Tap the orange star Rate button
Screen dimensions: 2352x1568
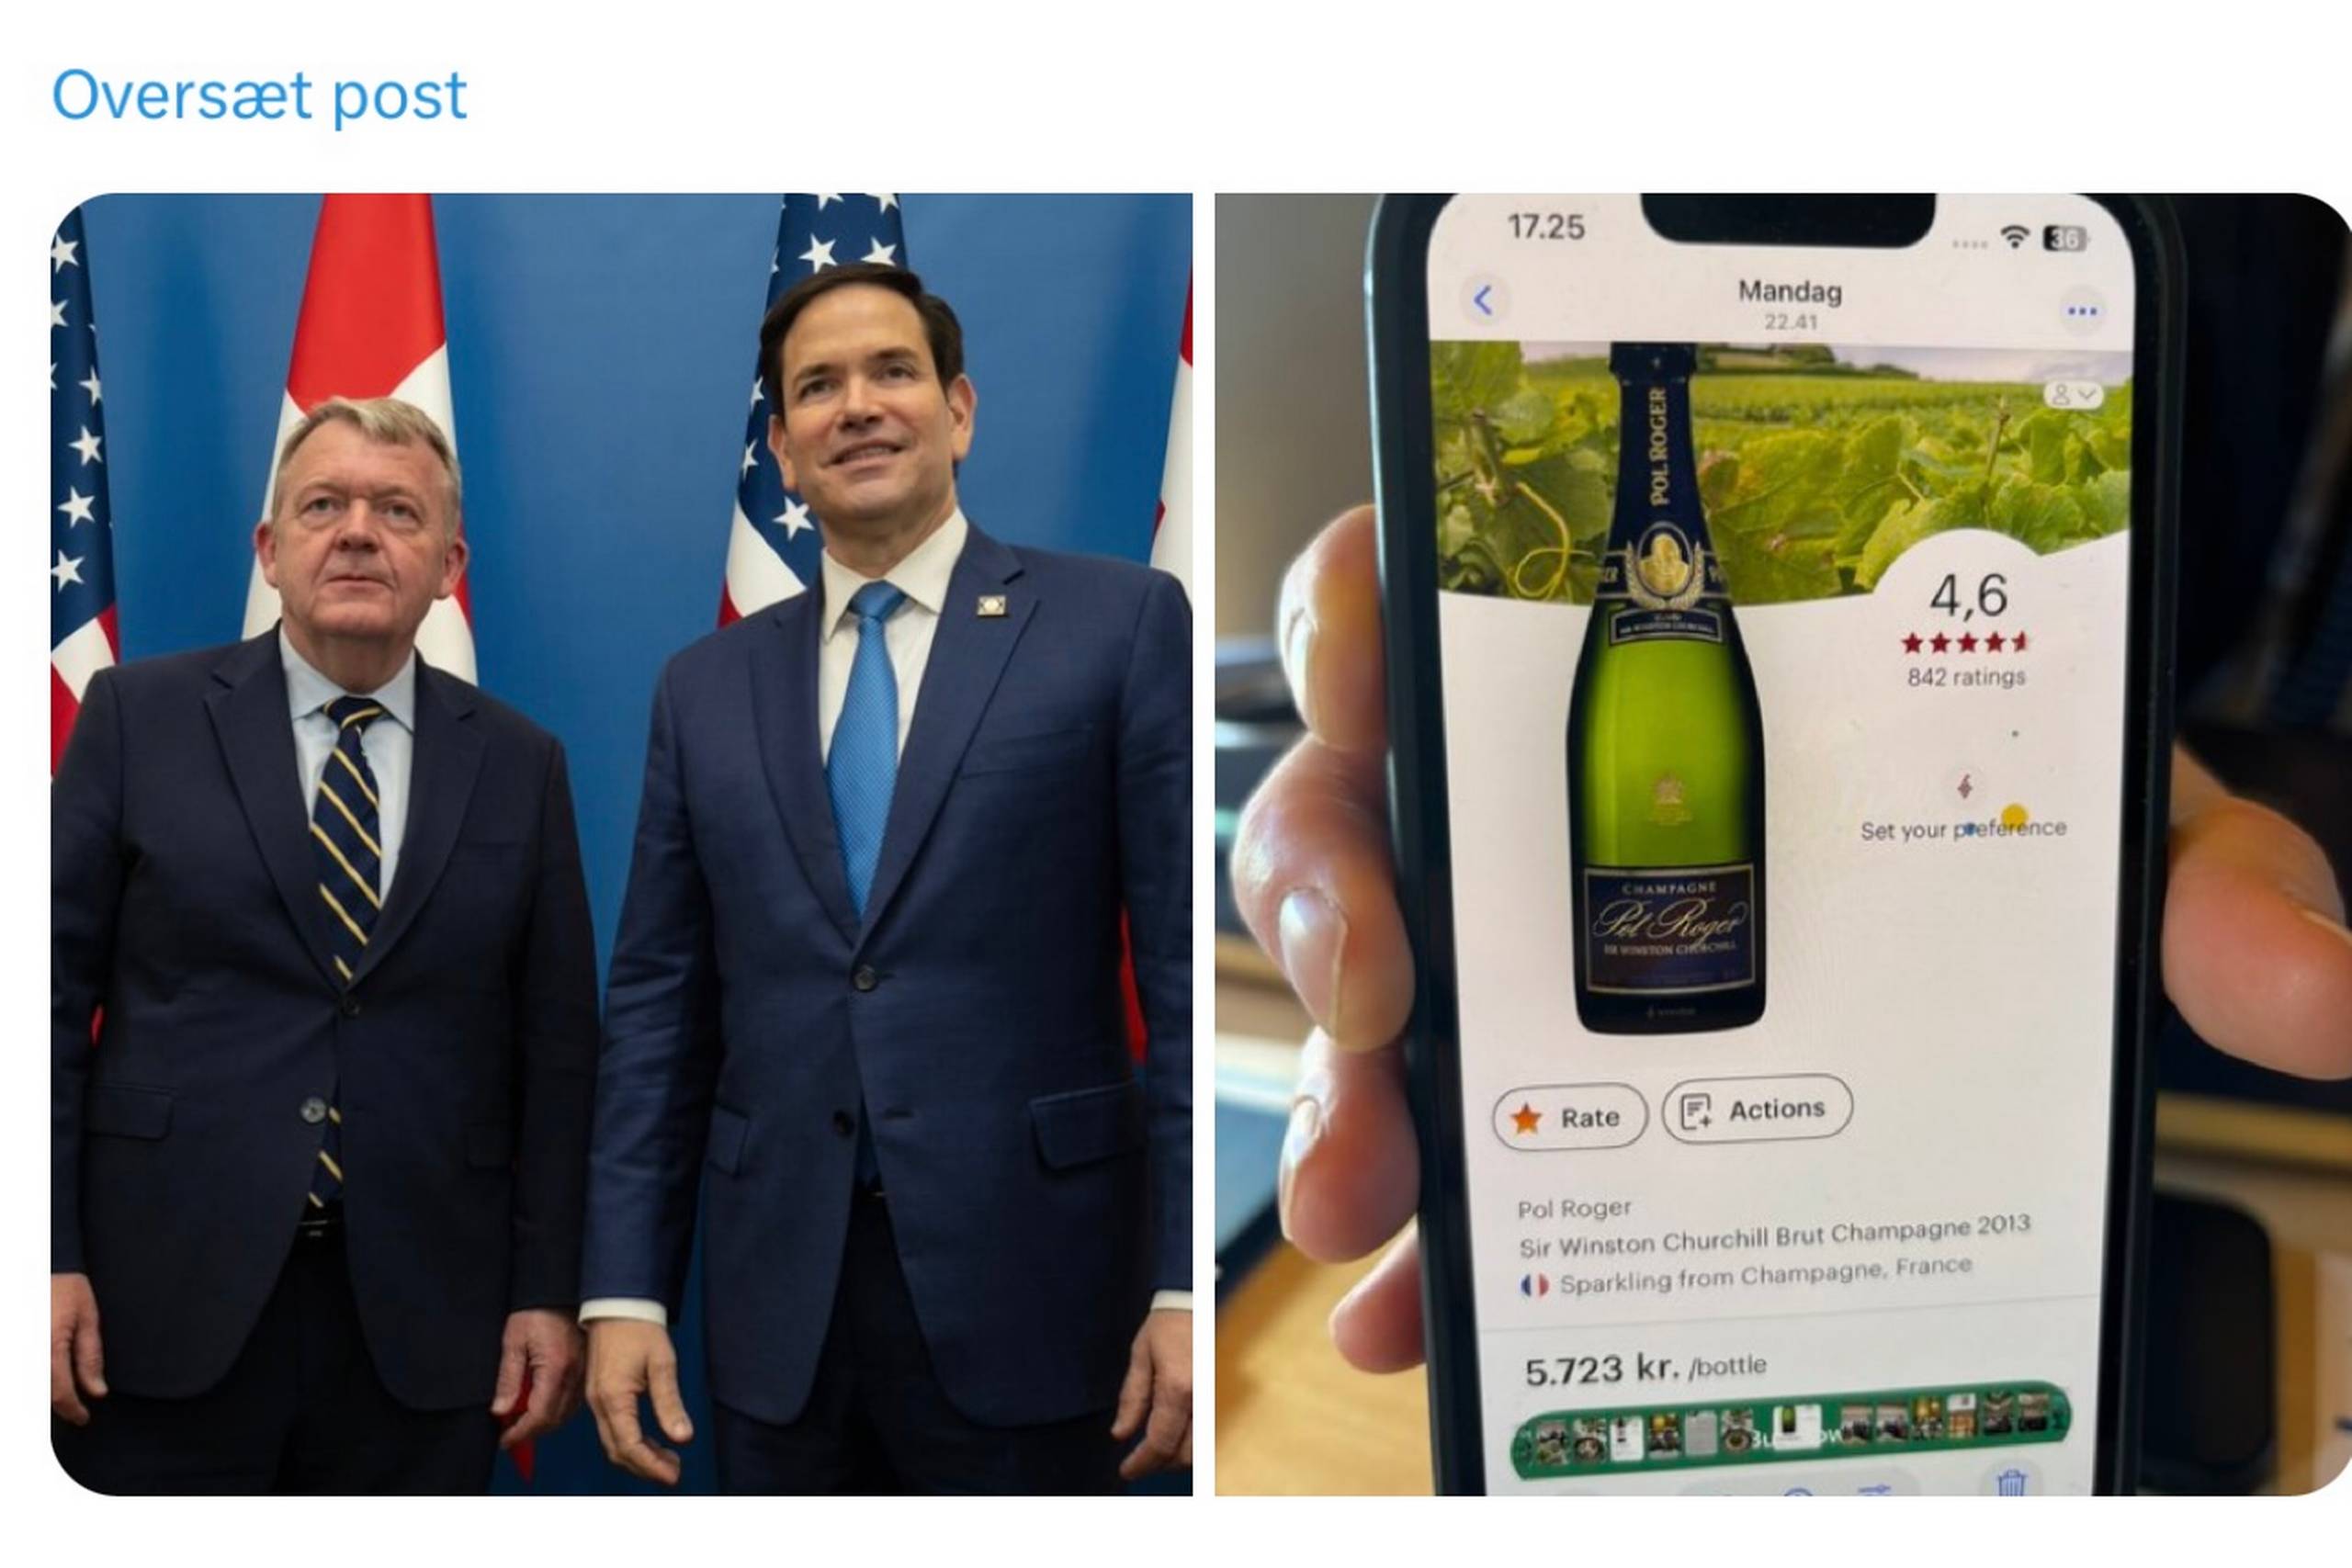point(1569,1117)
